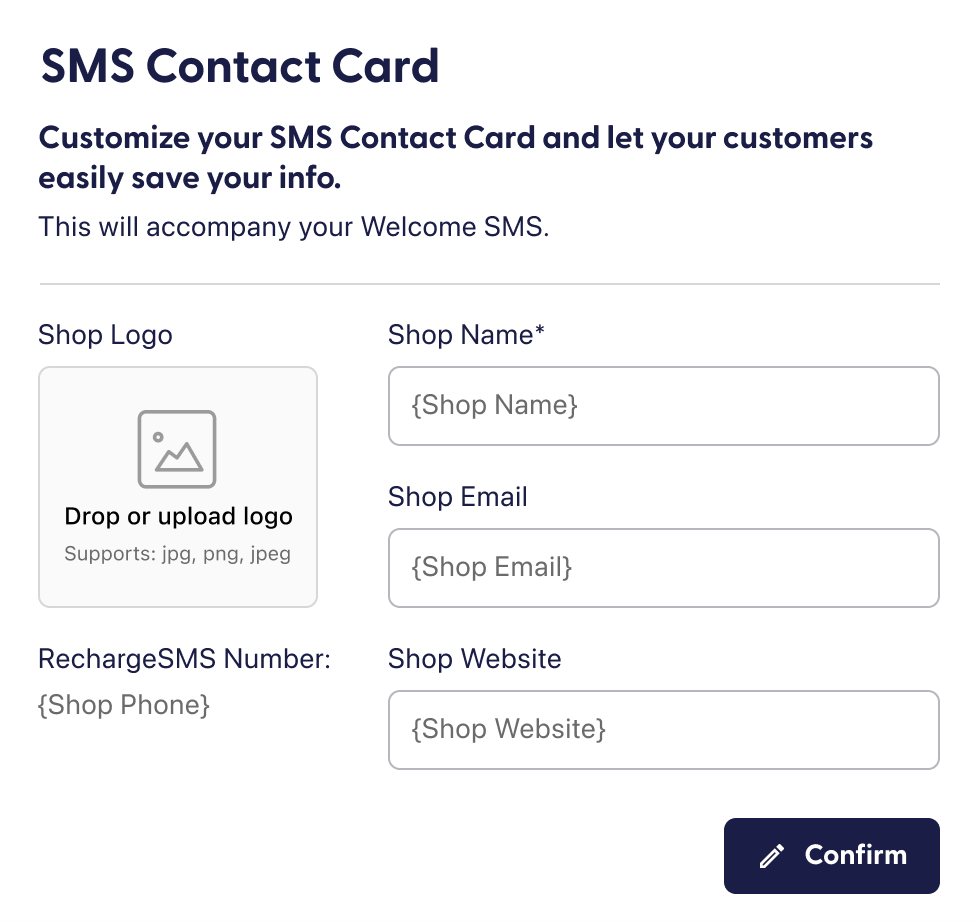Click the edit pencil next to Confirm text
Image resolution: width=976 pixels, height=922 pixels.
(x=770, y=856)
